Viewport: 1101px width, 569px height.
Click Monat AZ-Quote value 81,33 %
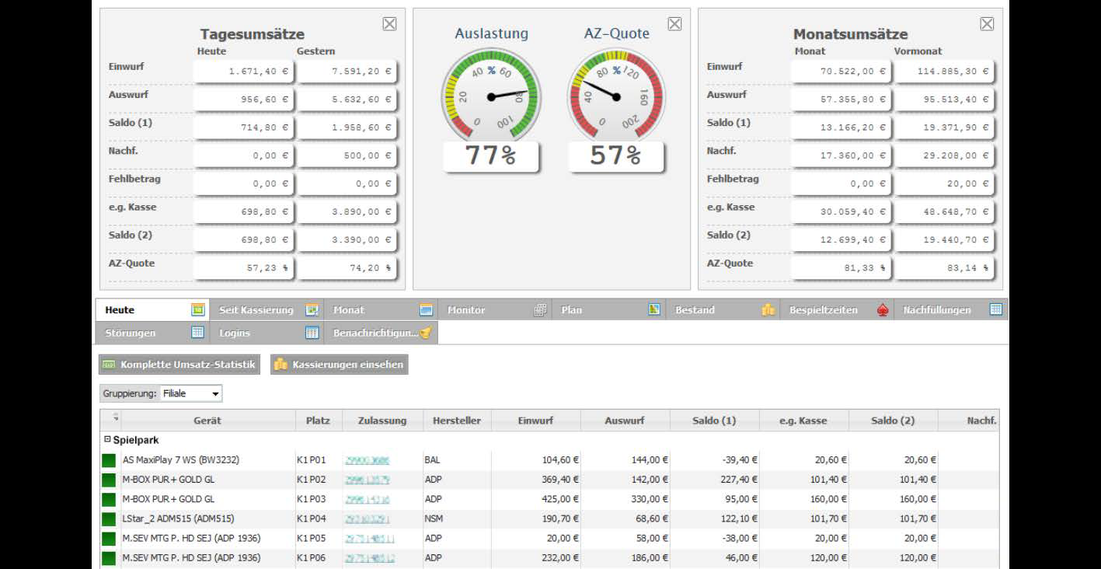(x=841, y=268)
